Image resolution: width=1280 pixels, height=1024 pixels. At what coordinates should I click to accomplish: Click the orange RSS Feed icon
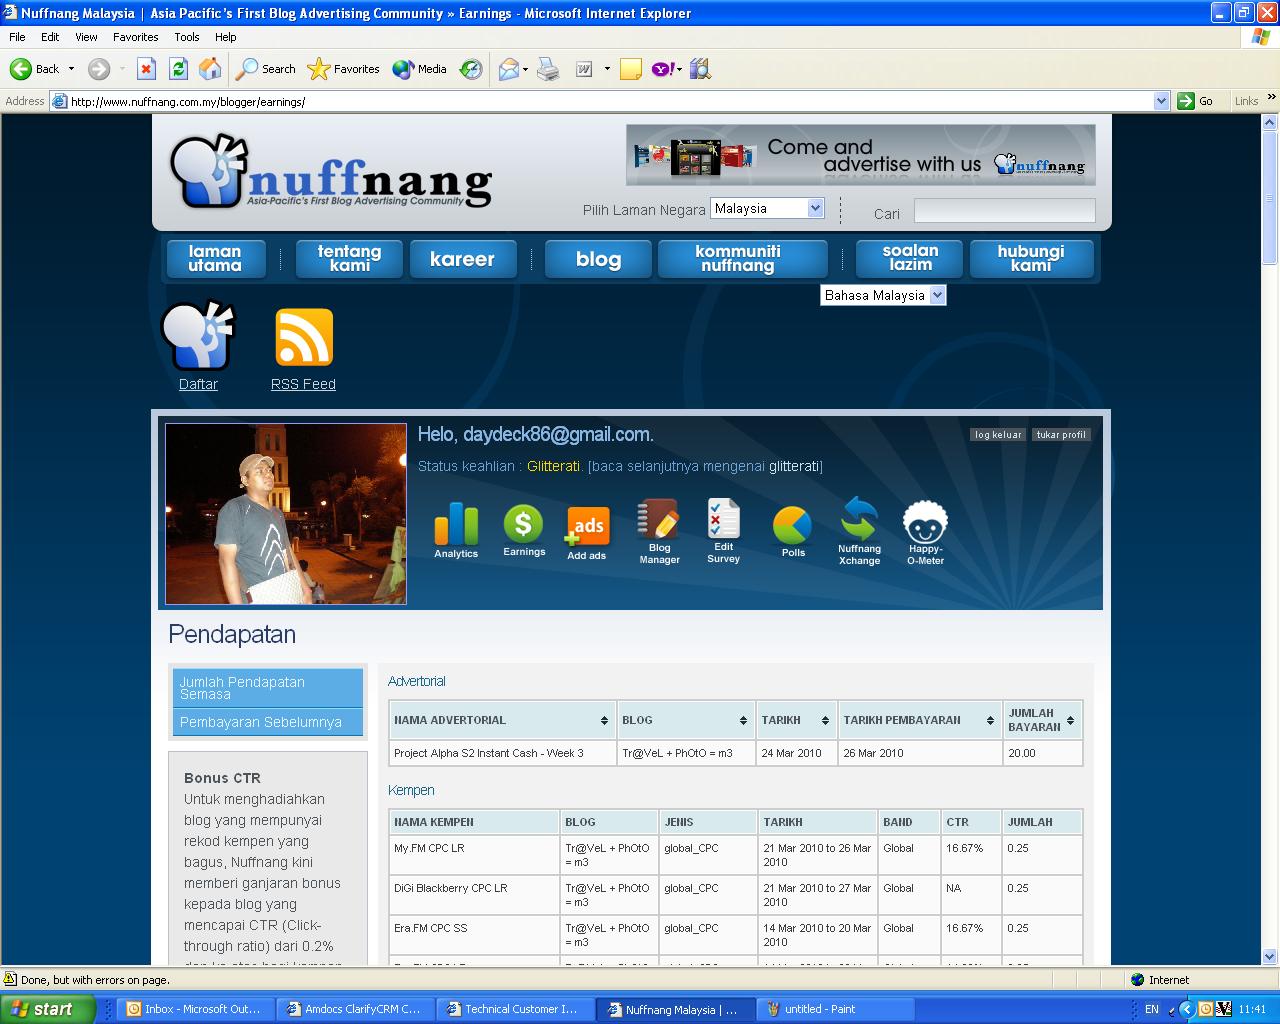coord(304,338)
